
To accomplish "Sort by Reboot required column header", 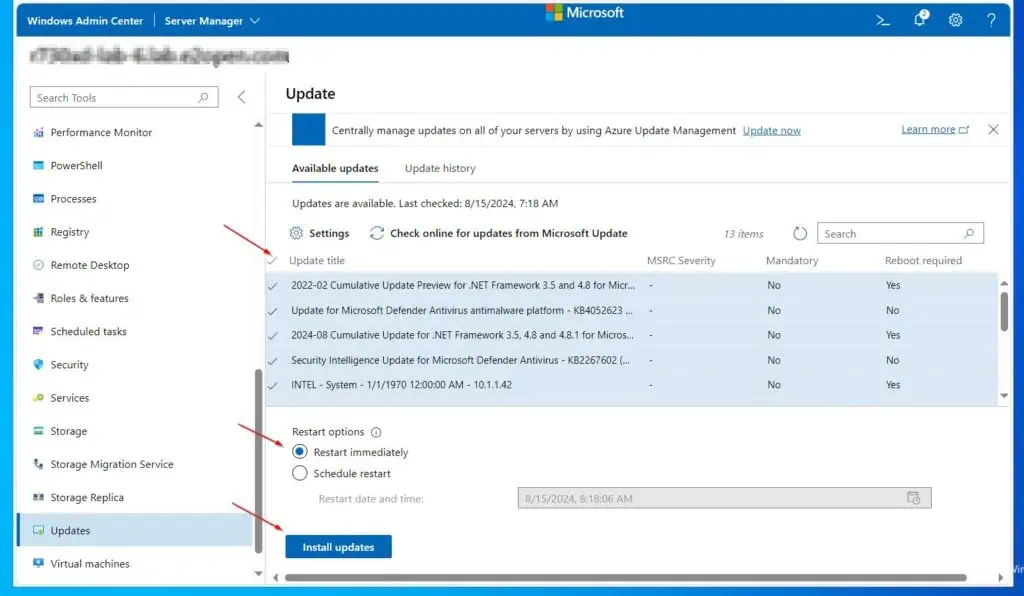I will [x=923, y=260].
